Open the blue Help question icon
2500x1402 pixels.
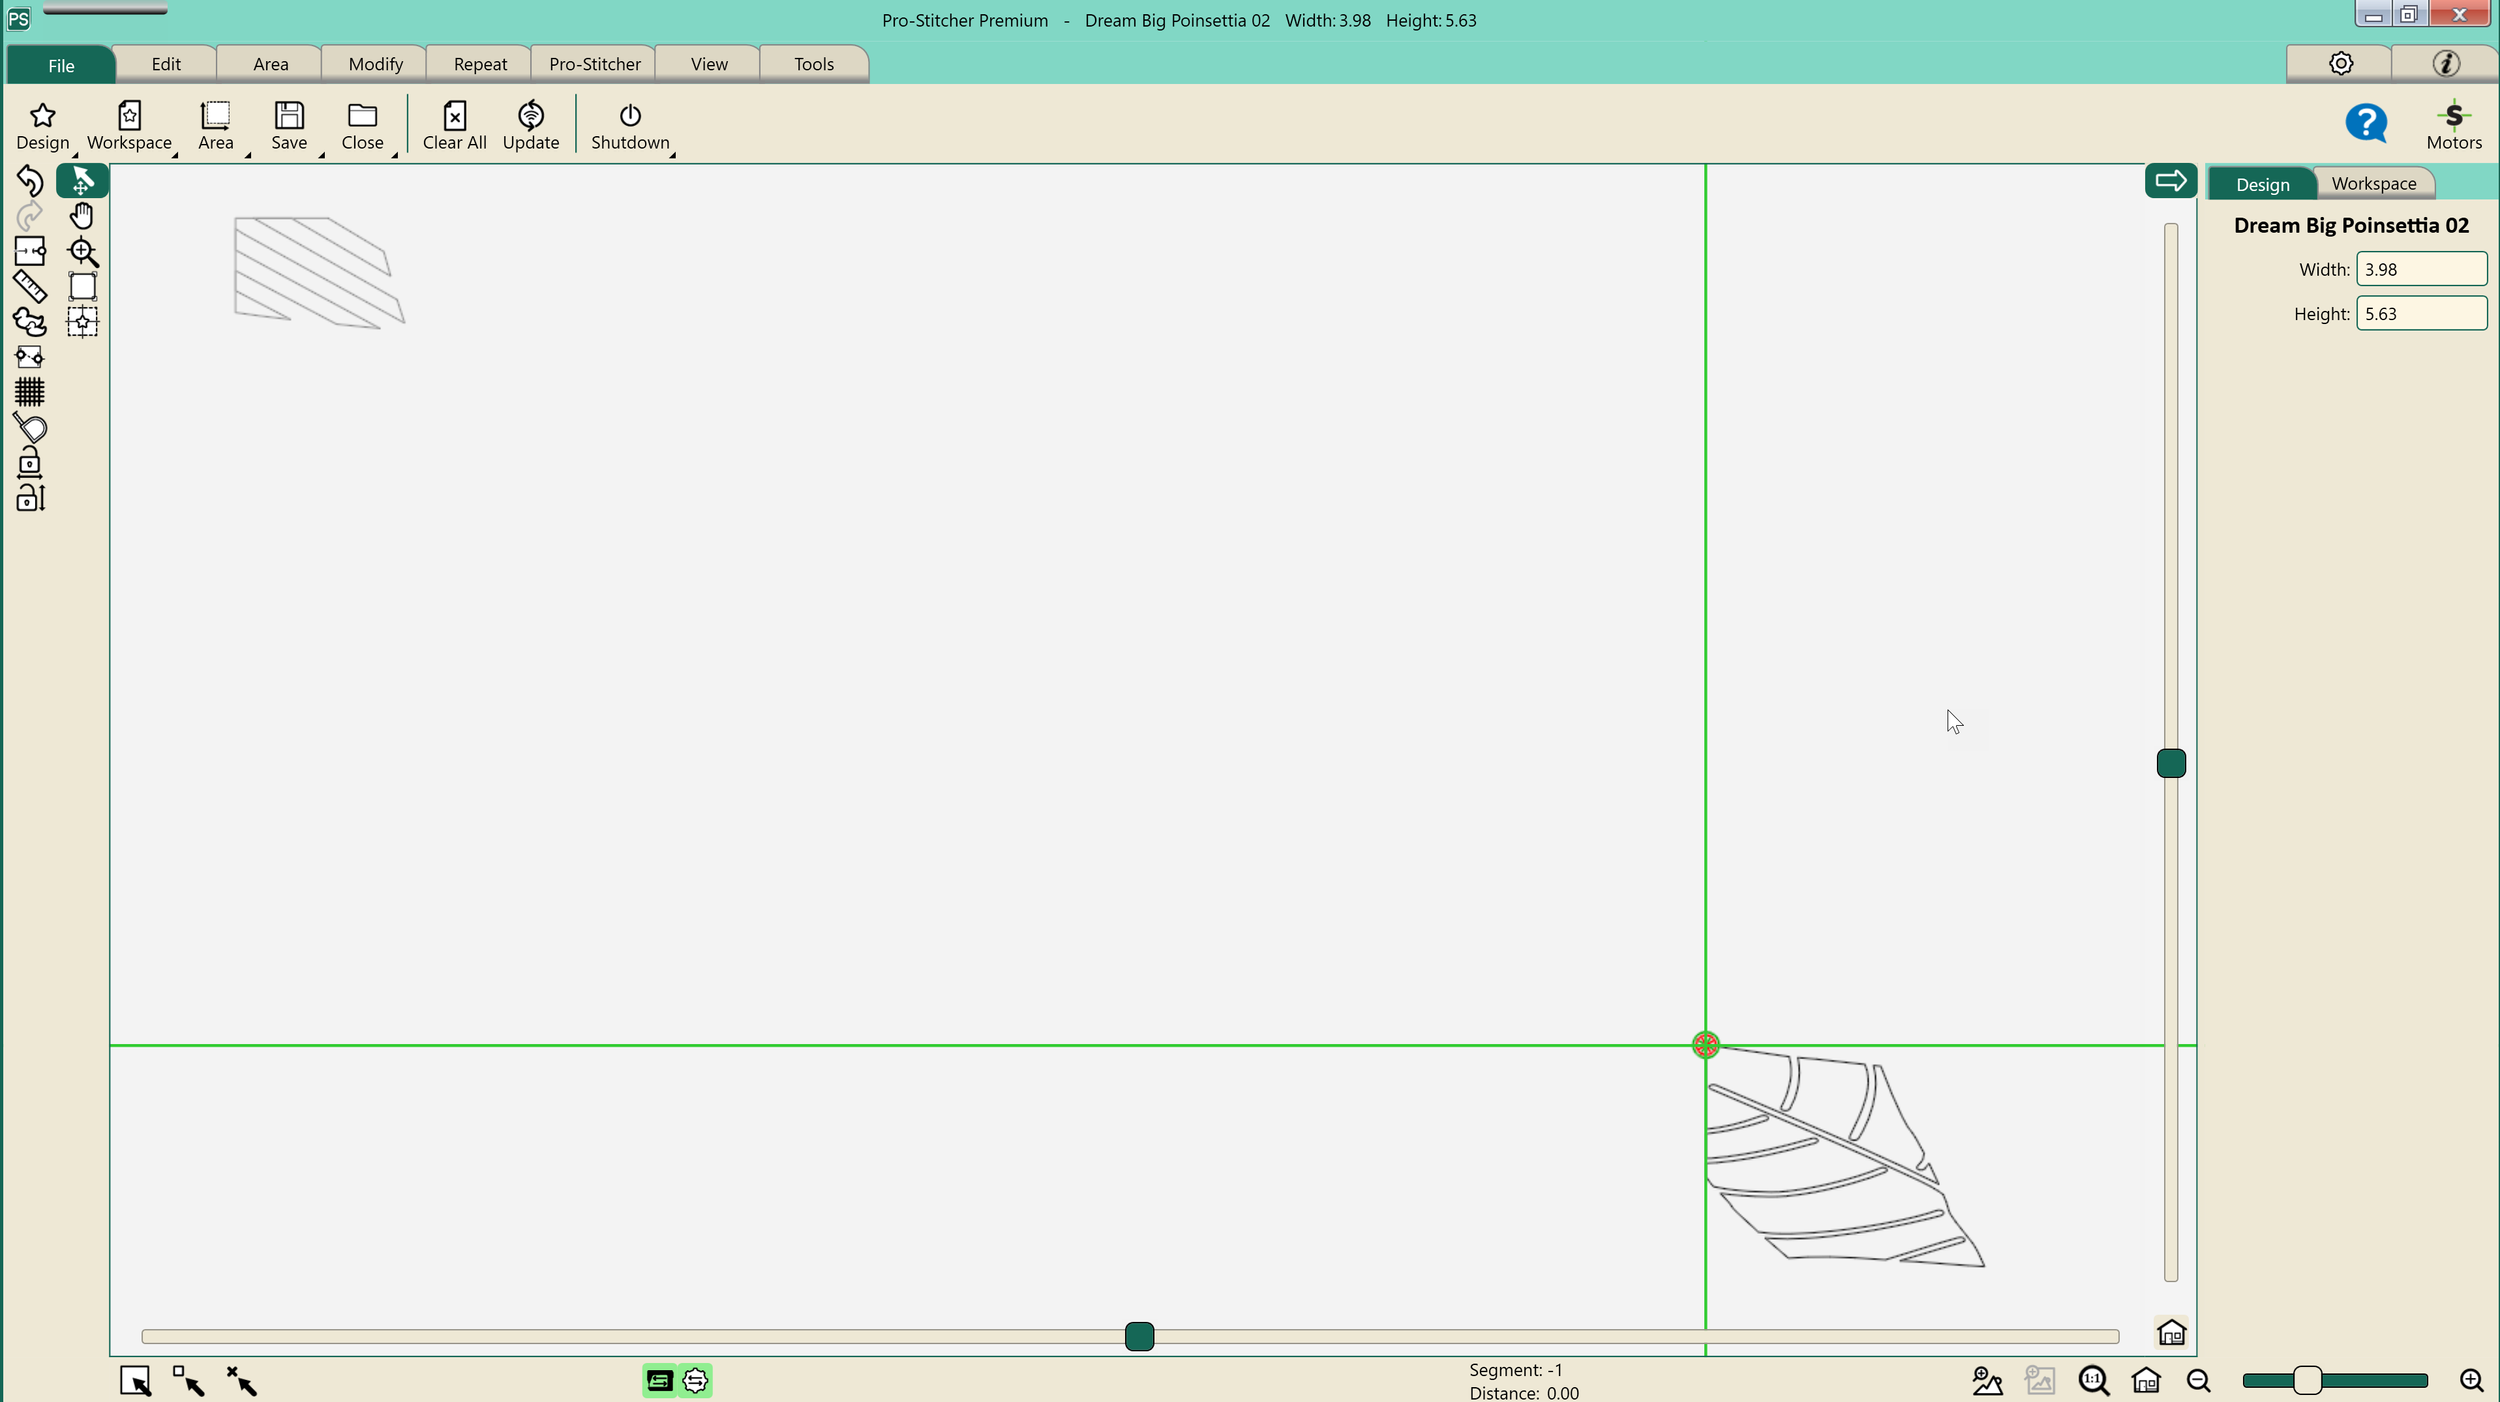click(x=2366, y=124)
